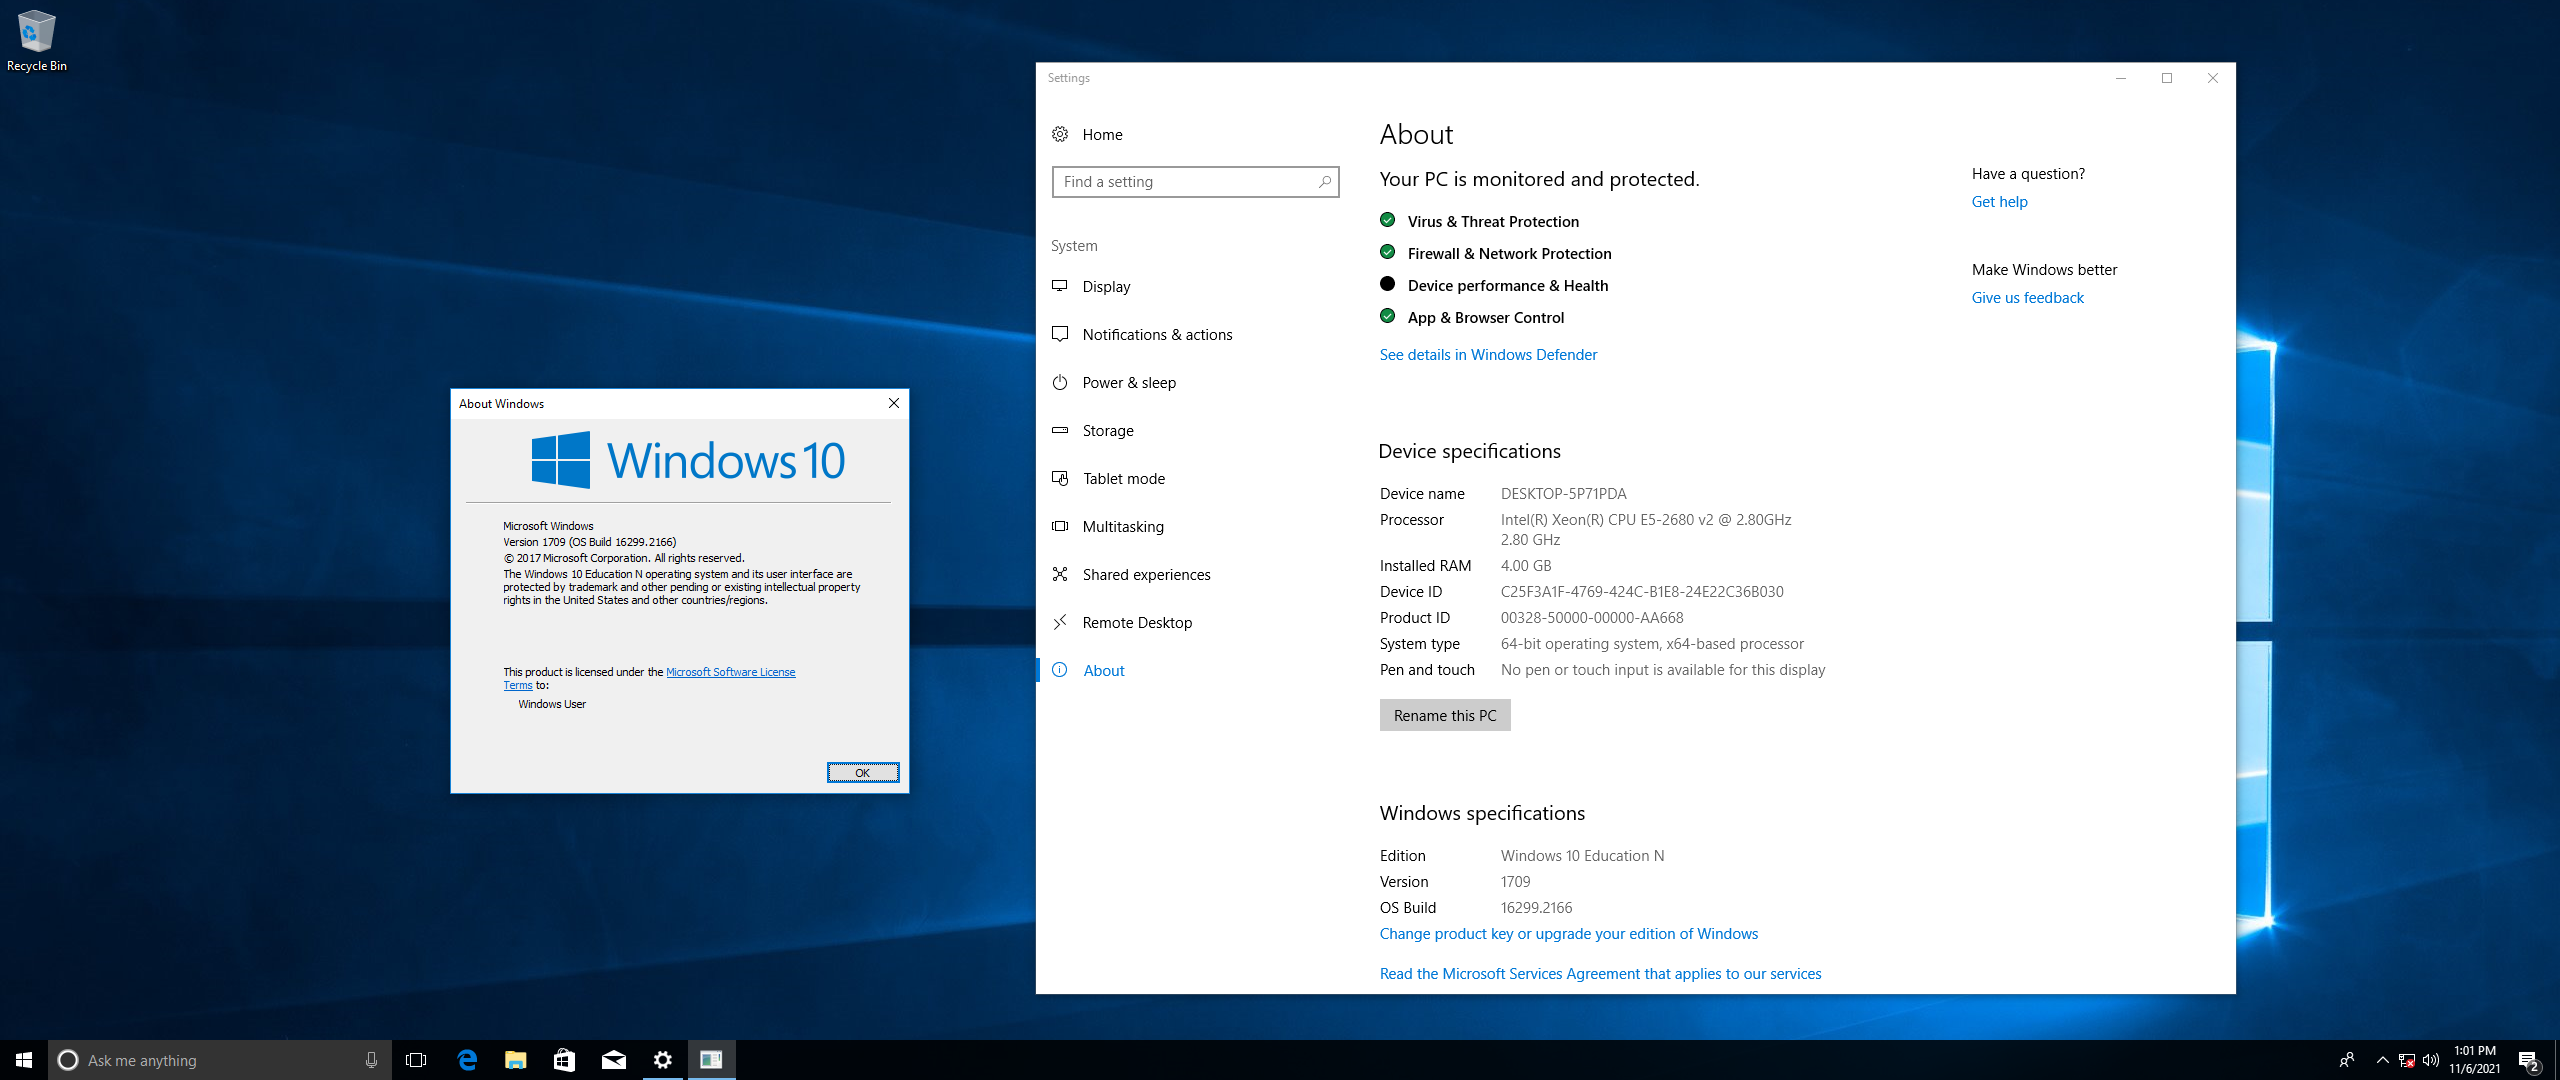Open File Explorer from the taskbar
Screen dimensions: 2560x1080
[x=515, y=1060]
